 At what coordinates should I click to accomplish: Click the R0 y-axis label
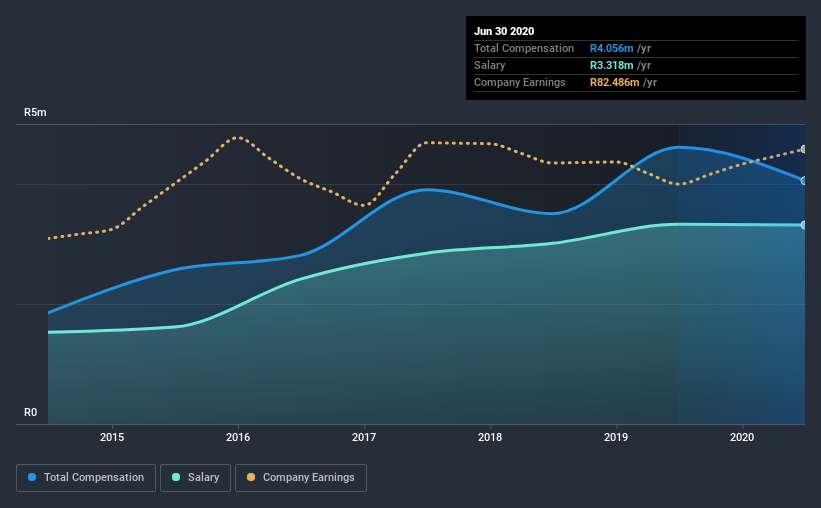(x=30, y=413)
